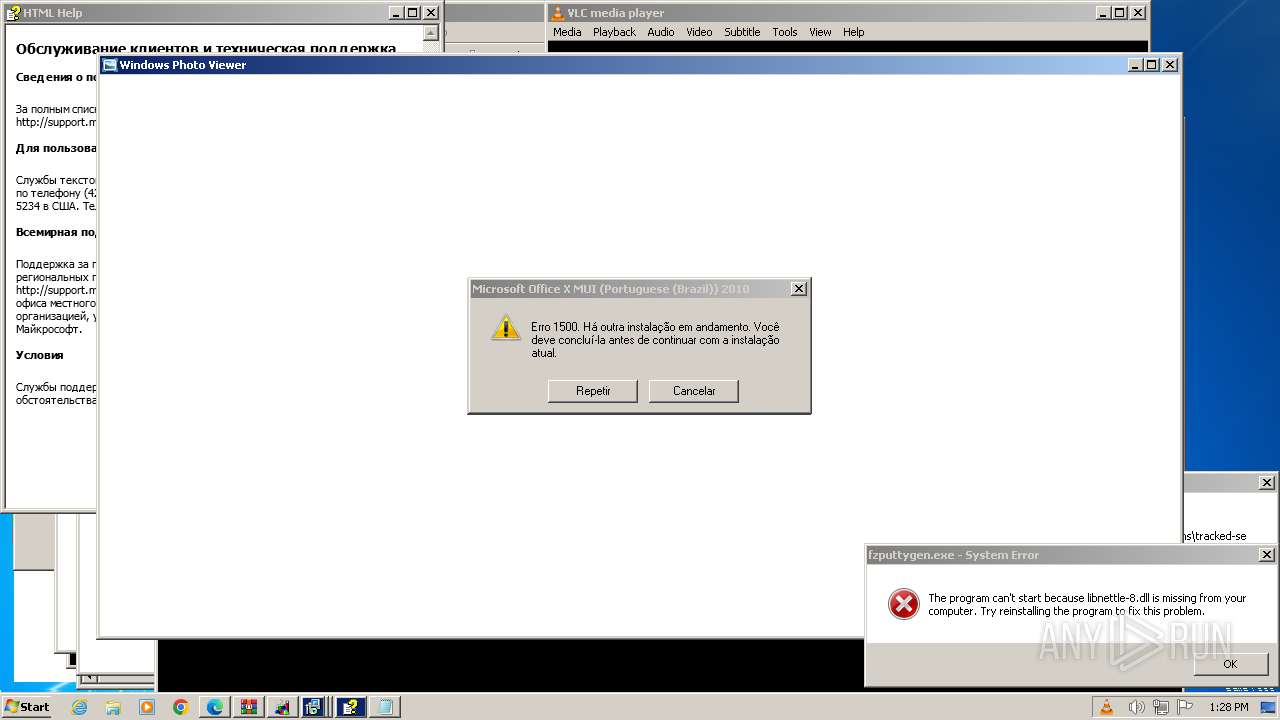Image resolution: width=1280 pixels, height=720 pixels.
Task: Minimize the Windows Photo Viewer window
Action: [1135, 65]
